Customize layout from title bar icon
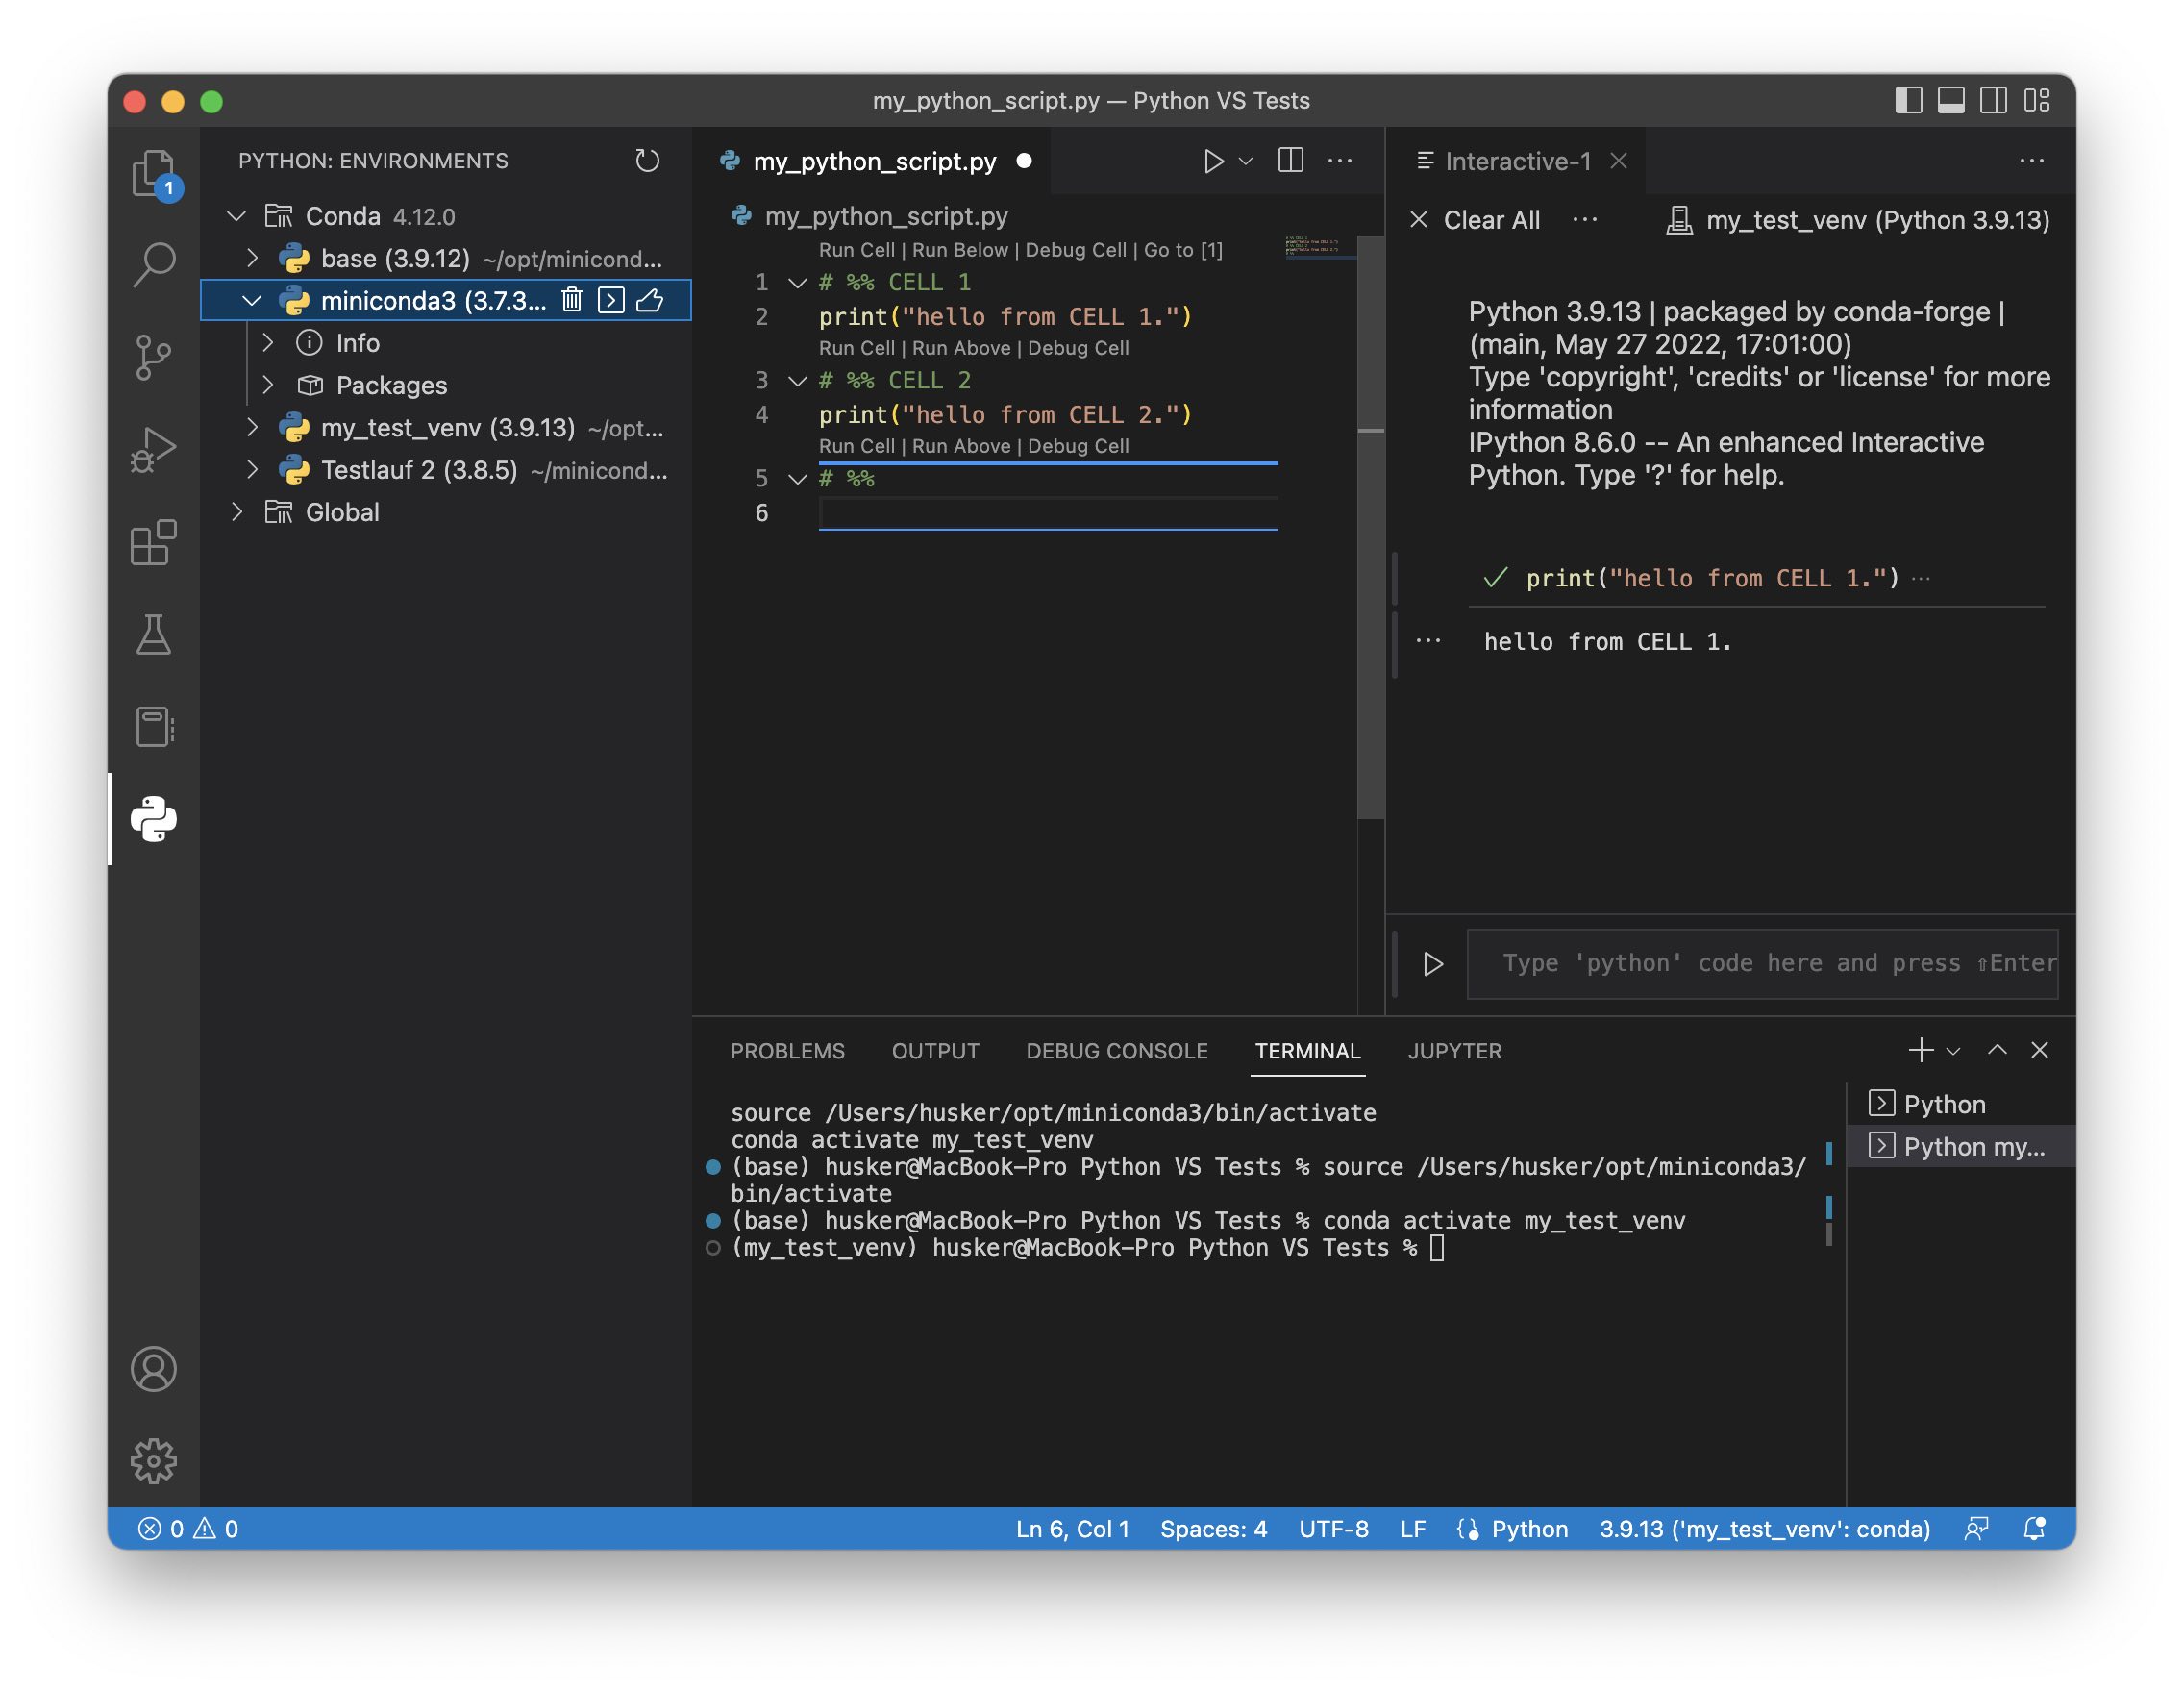2184x1692 pixels. pyautogui.click(x=2037, y=100)
